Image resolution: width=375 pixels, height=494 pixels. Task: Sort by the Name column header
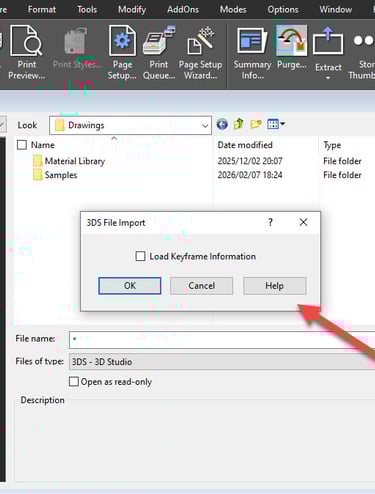(x=43, y=145)
